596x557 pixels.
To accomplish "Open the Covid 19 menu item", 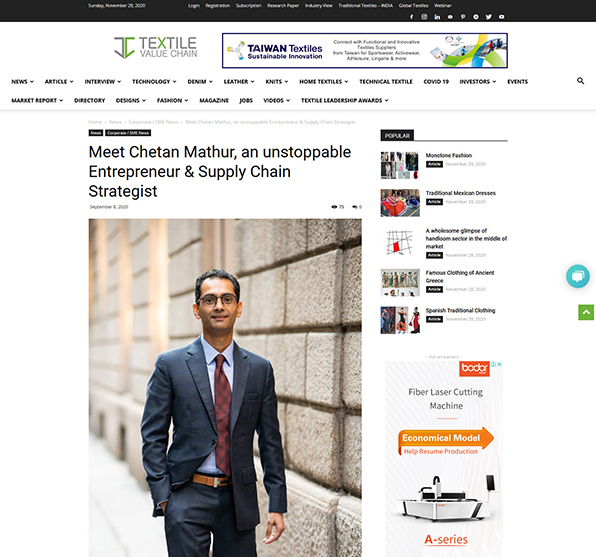I will pos(436,81).
